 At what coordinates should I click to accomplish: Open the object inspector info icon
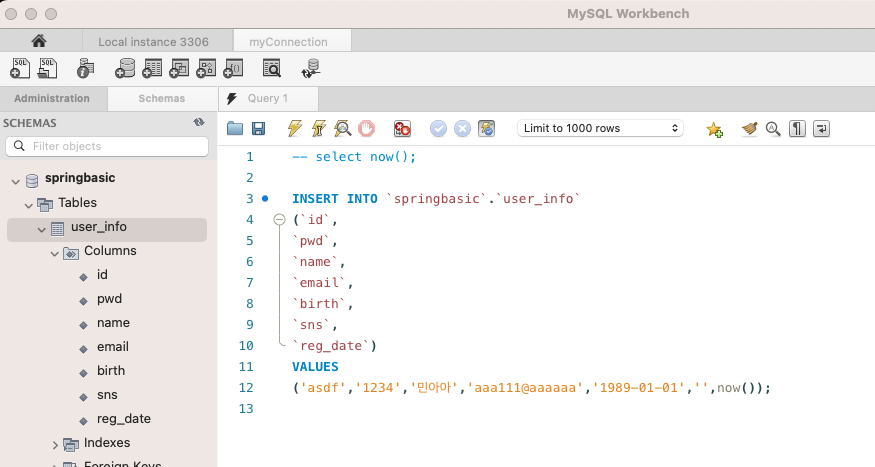point(85,69)
